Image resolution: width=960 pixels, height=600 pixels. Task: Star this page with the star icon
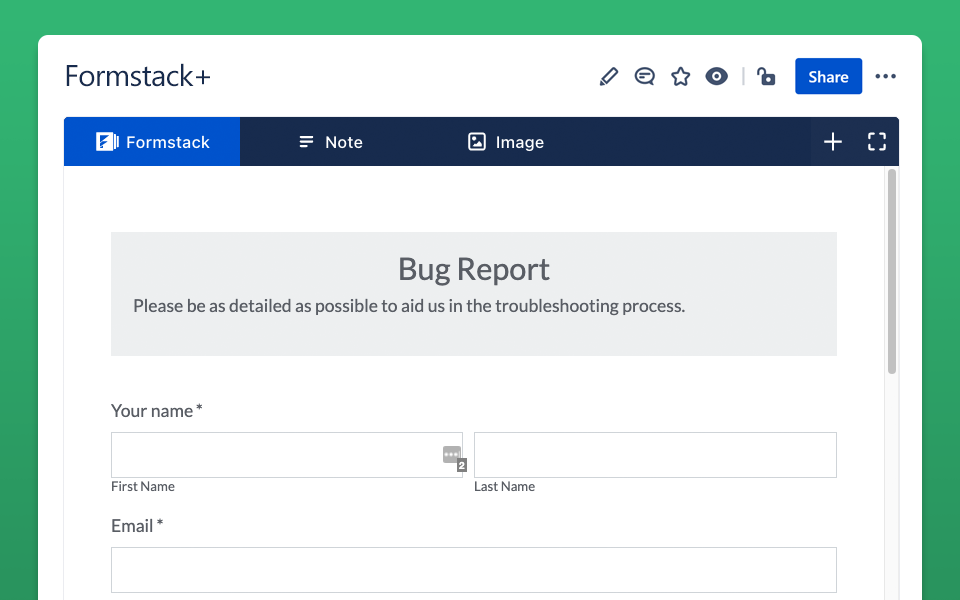point(680,77)
